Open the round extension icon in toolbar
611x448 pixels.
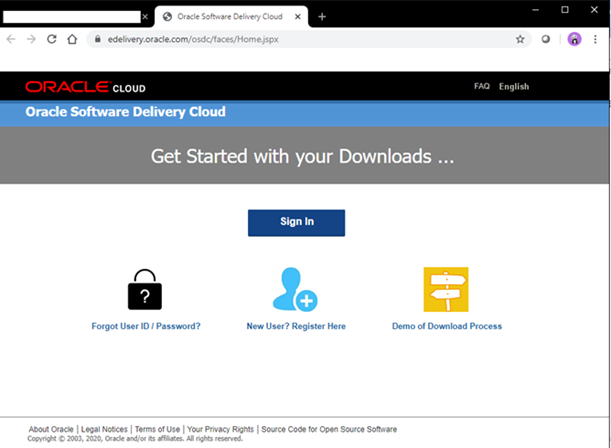[x=546, y=39]
